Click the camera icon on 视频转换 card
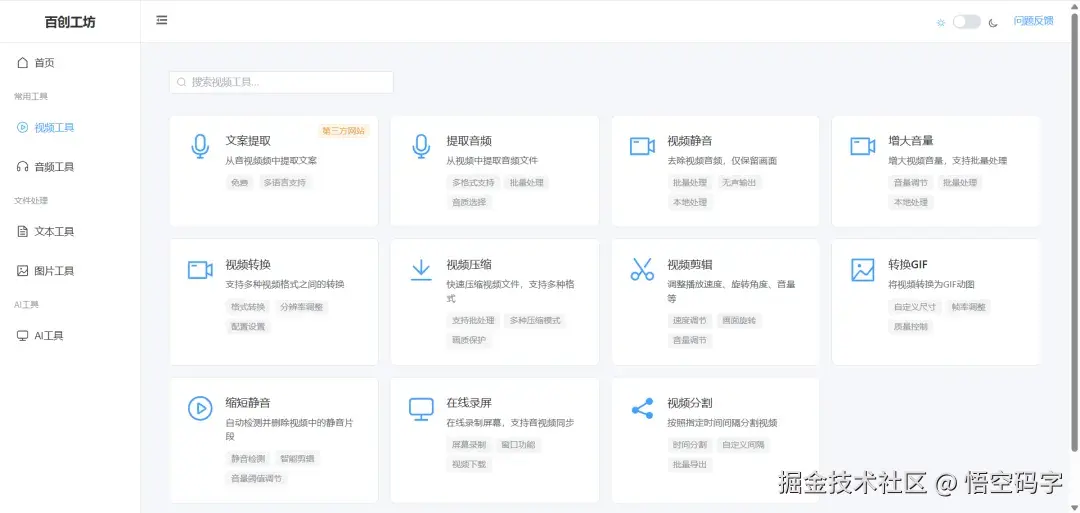This screenshot has height=513, width=1080. [x=200, y=269]
